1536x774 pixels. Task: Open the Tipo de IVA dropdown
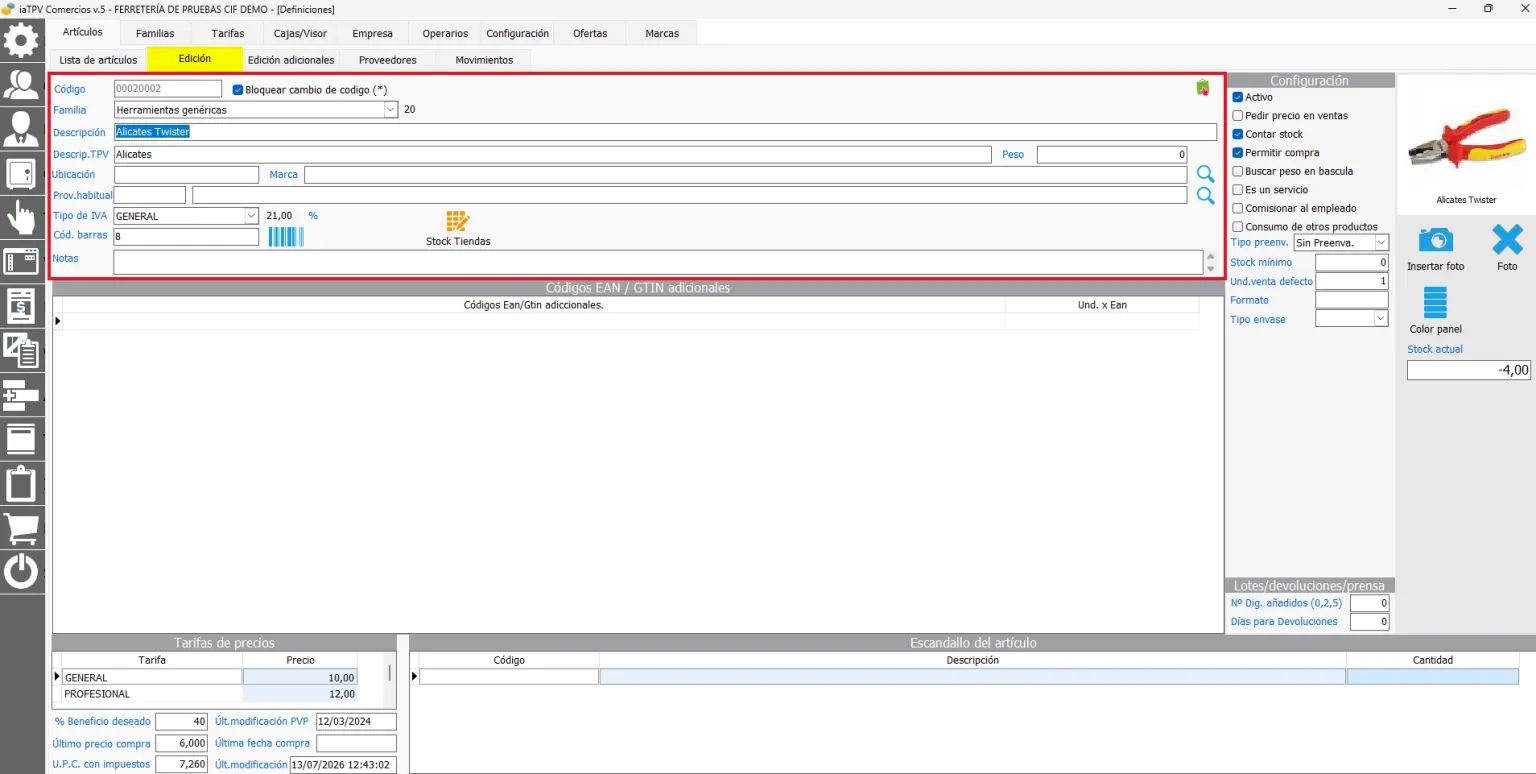click(x=251, y=216)
